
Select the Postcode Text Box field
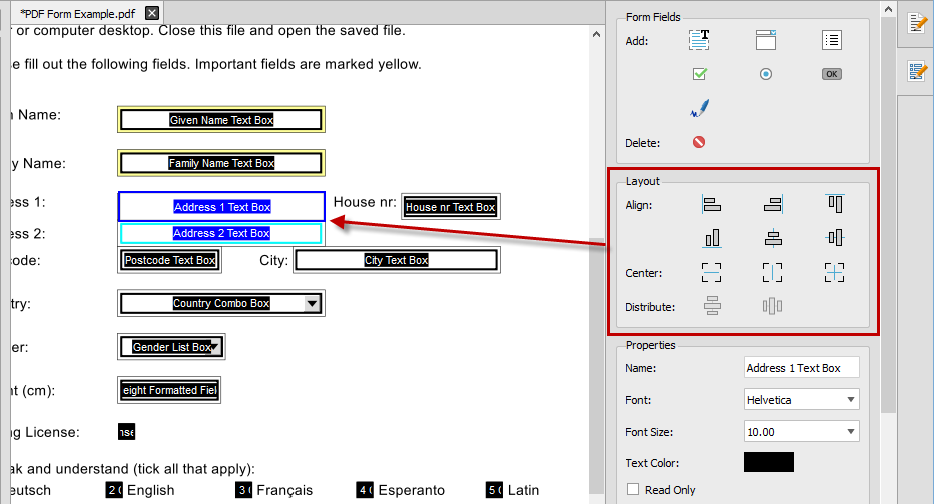170,260
